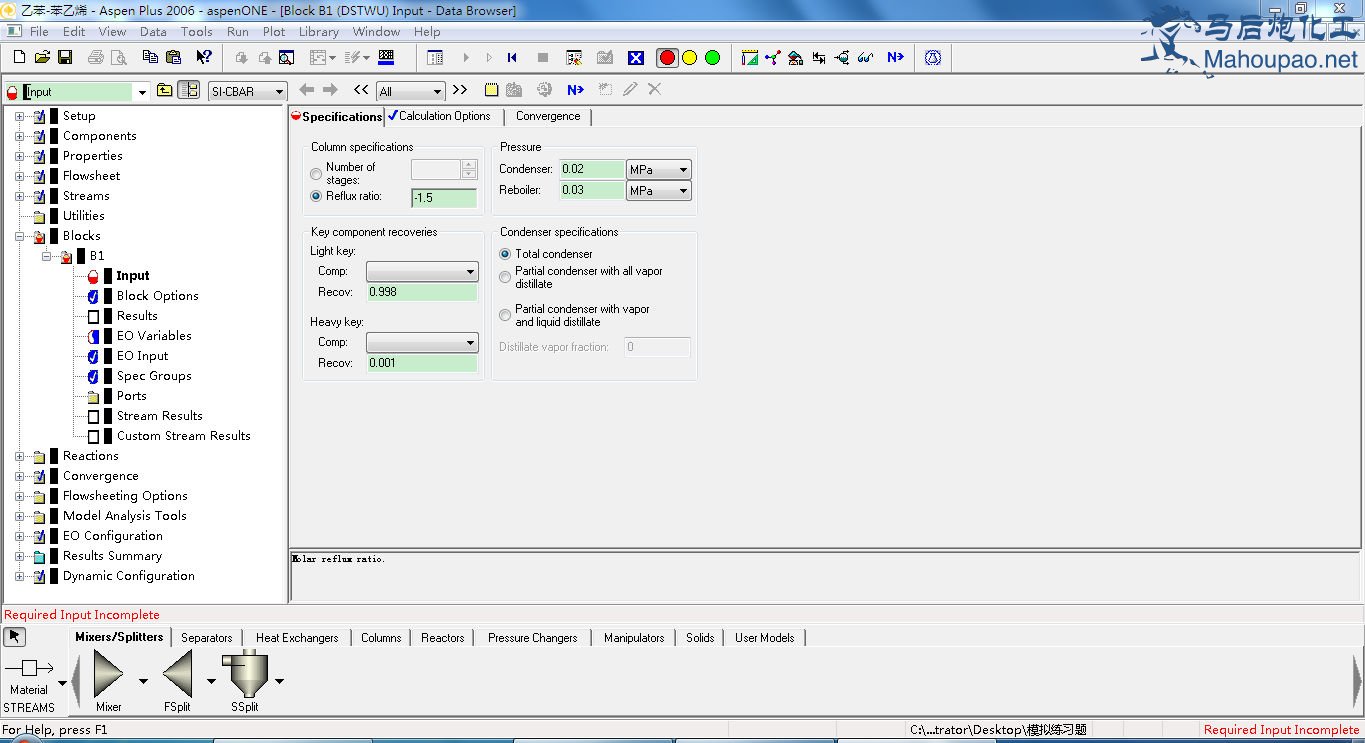
Task: Switch to the Convergence form tab
Action: click(x=548, y=116)
